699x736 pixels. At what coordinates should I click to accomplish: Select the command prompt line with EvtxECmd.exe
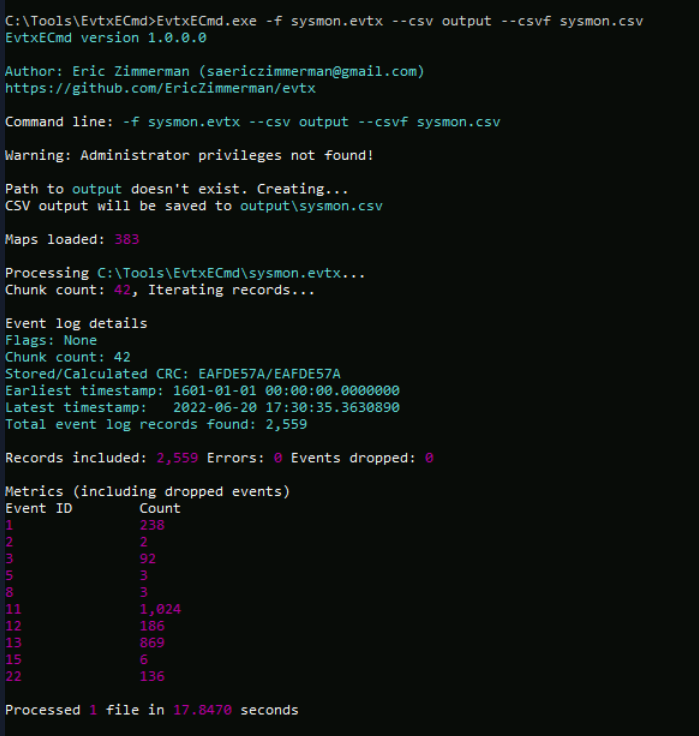[x=324, y=21]
